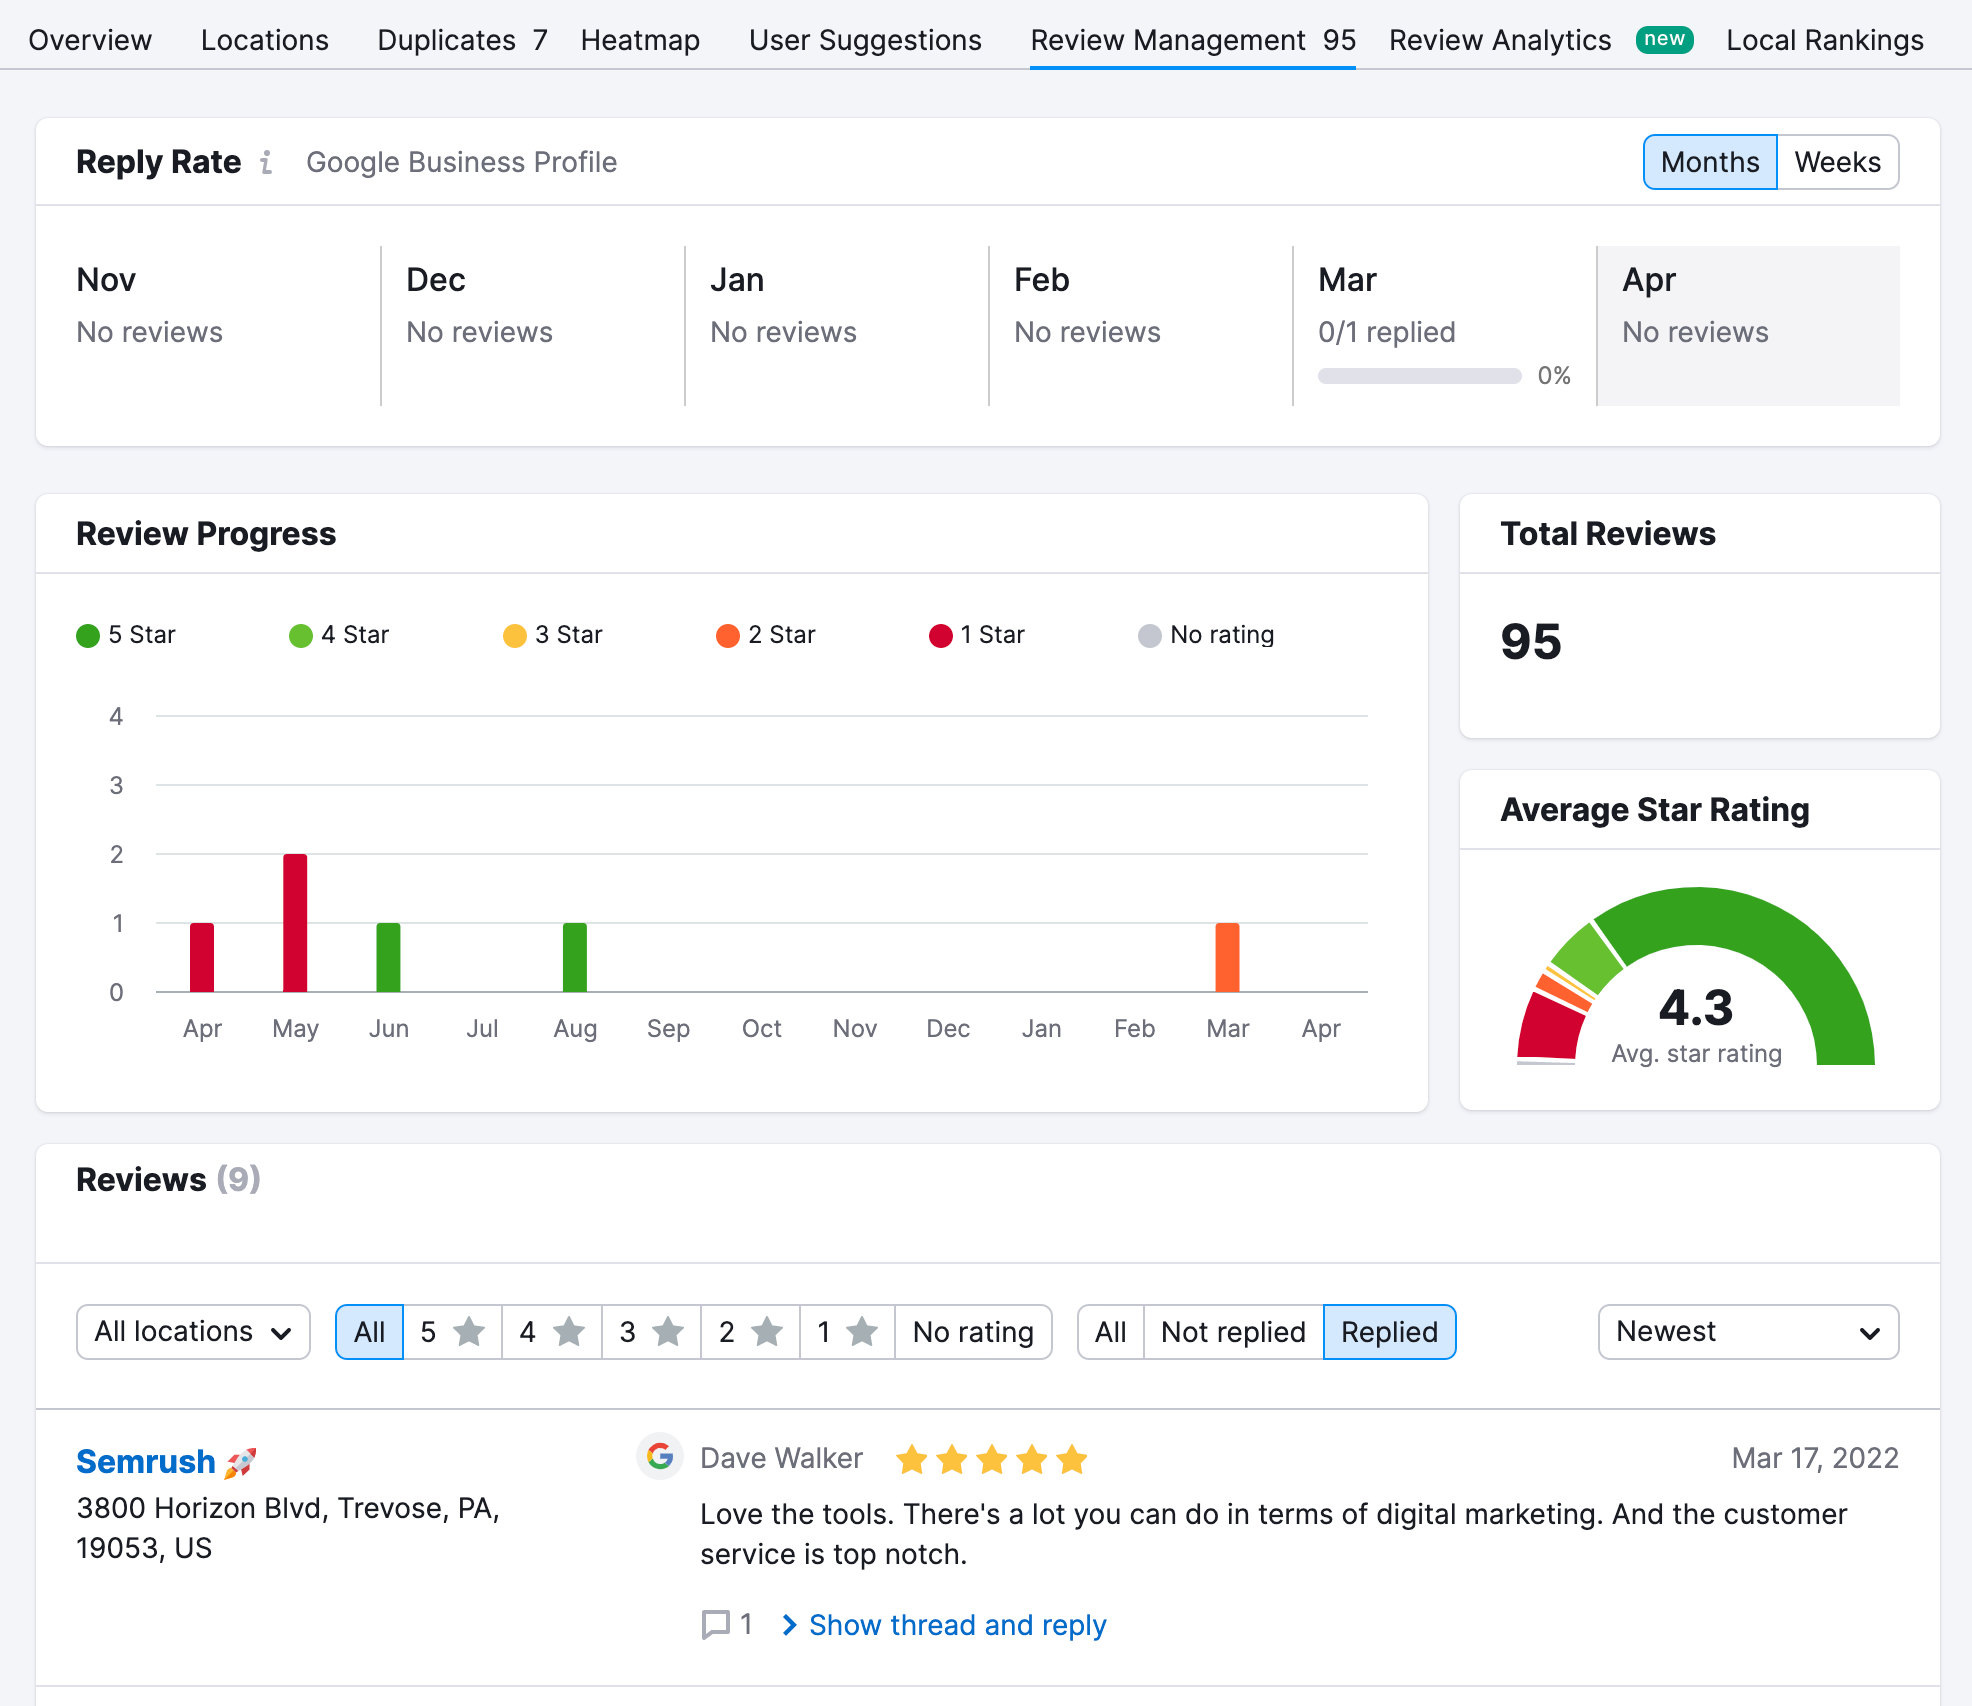
Task: Select the 5-star rating filter
Action: point(452,1331)
